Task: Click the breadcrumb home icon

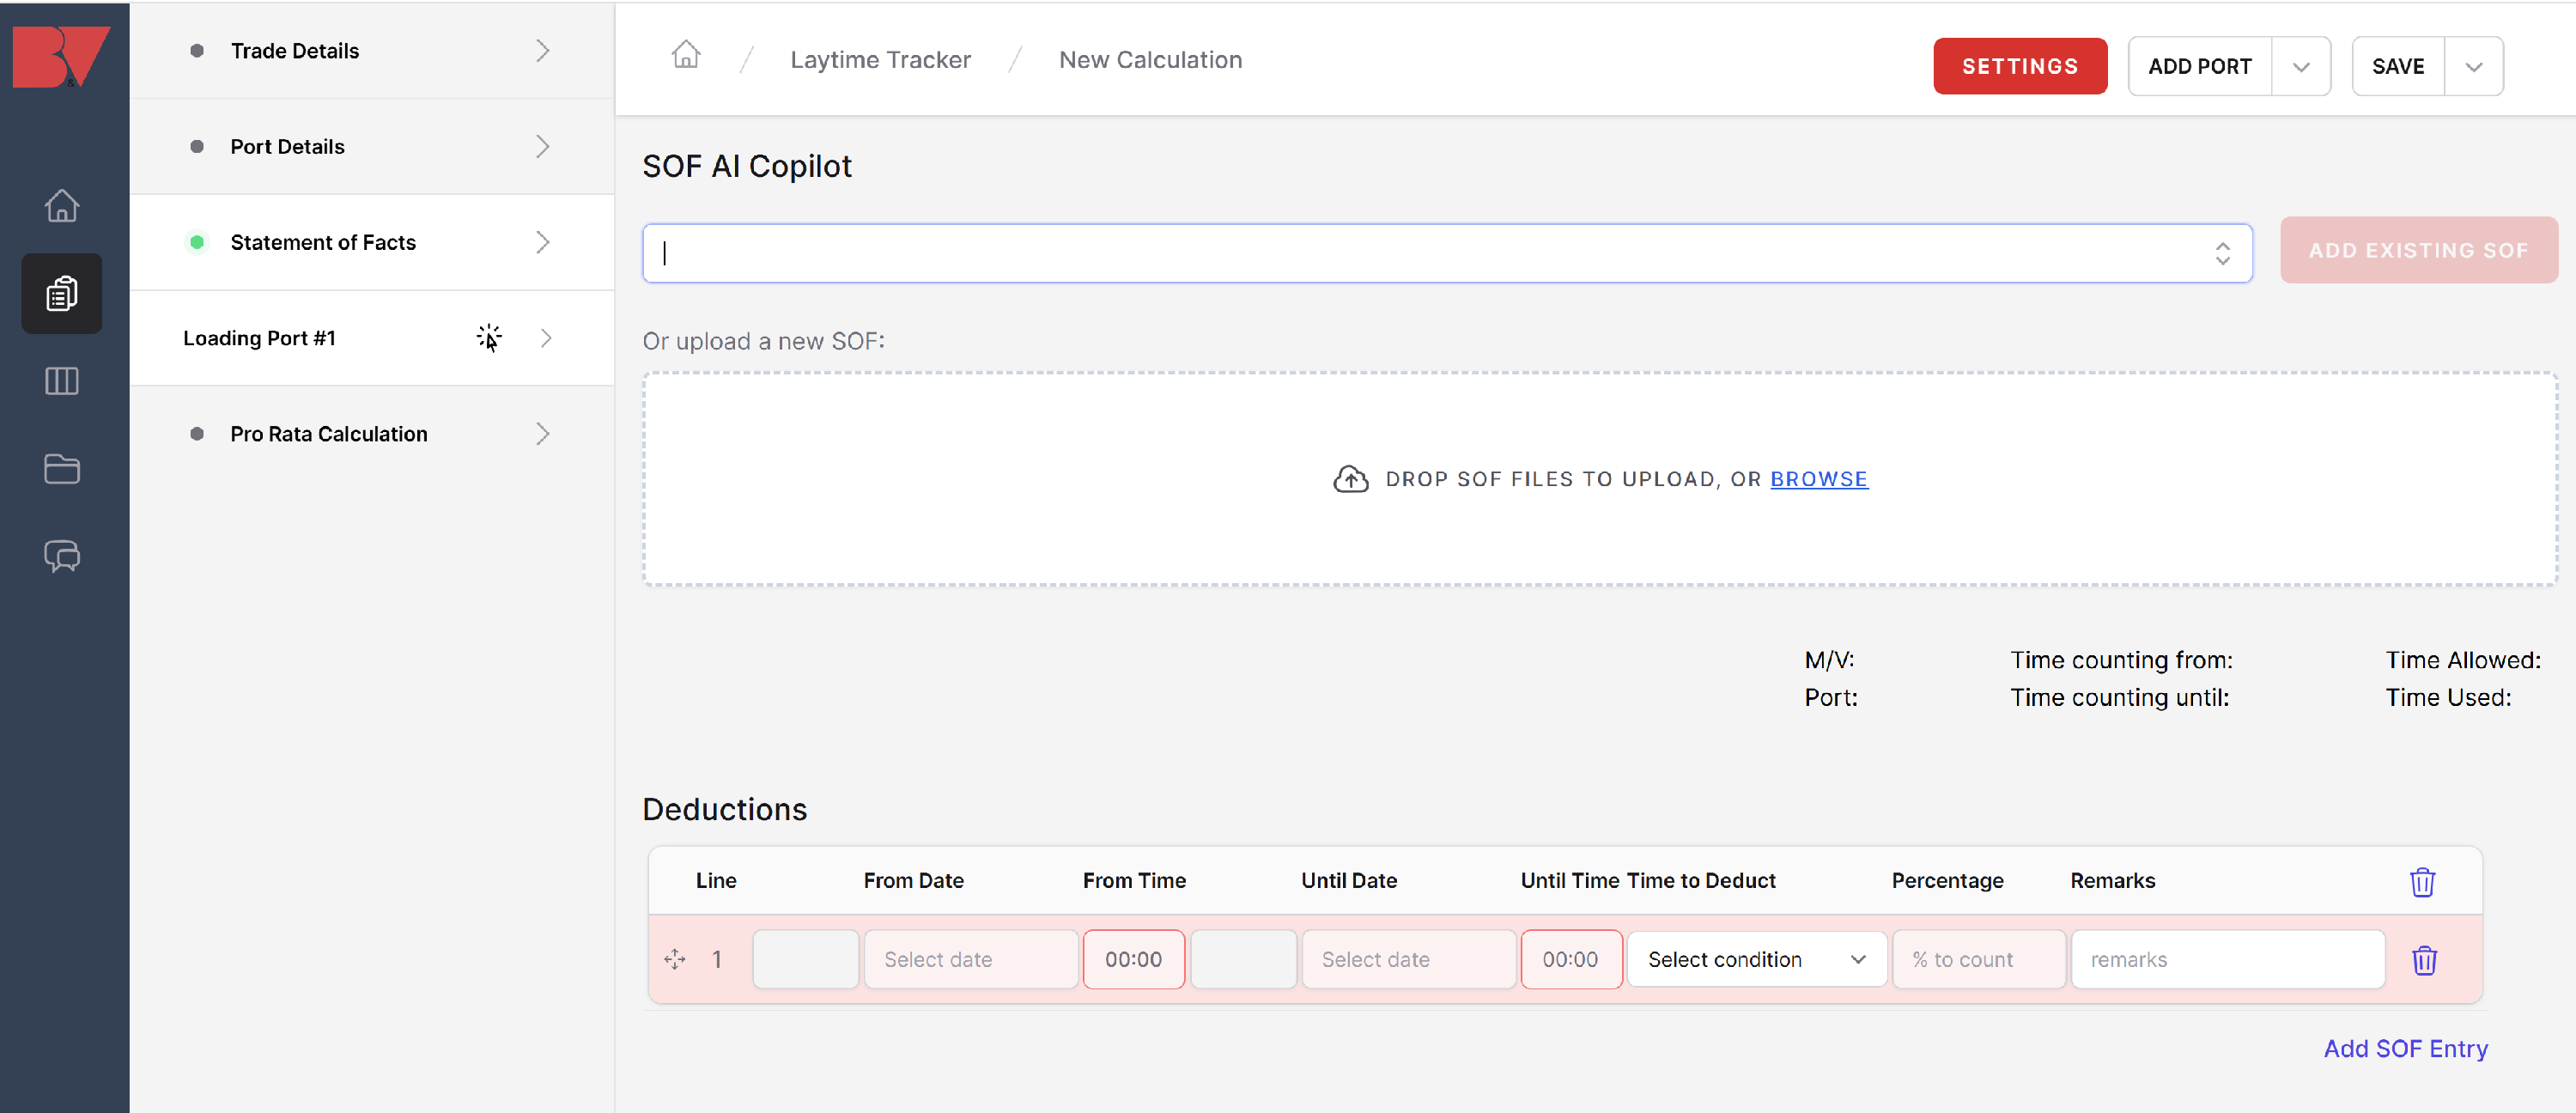Action: tap(685, 55)
